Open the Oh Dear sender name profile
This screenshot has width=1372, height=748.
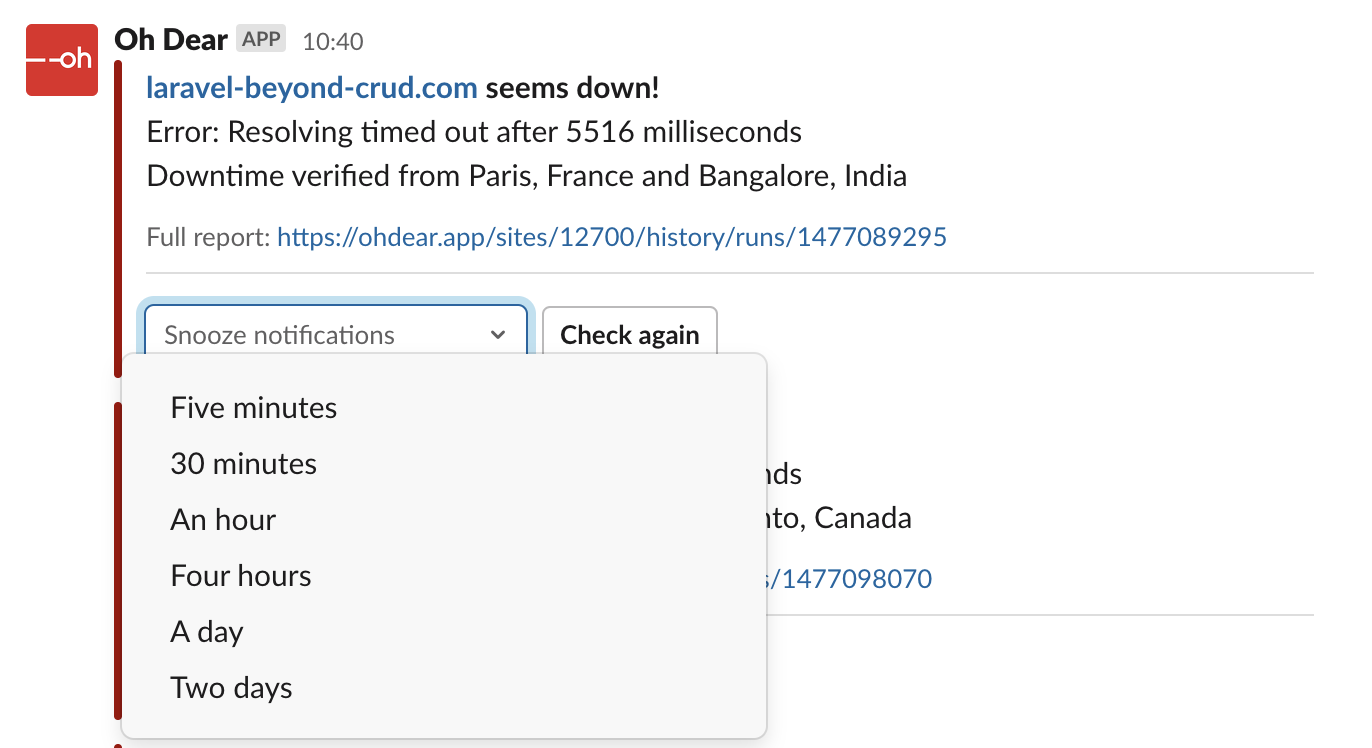pyautogui.click(x=171, y=40)
